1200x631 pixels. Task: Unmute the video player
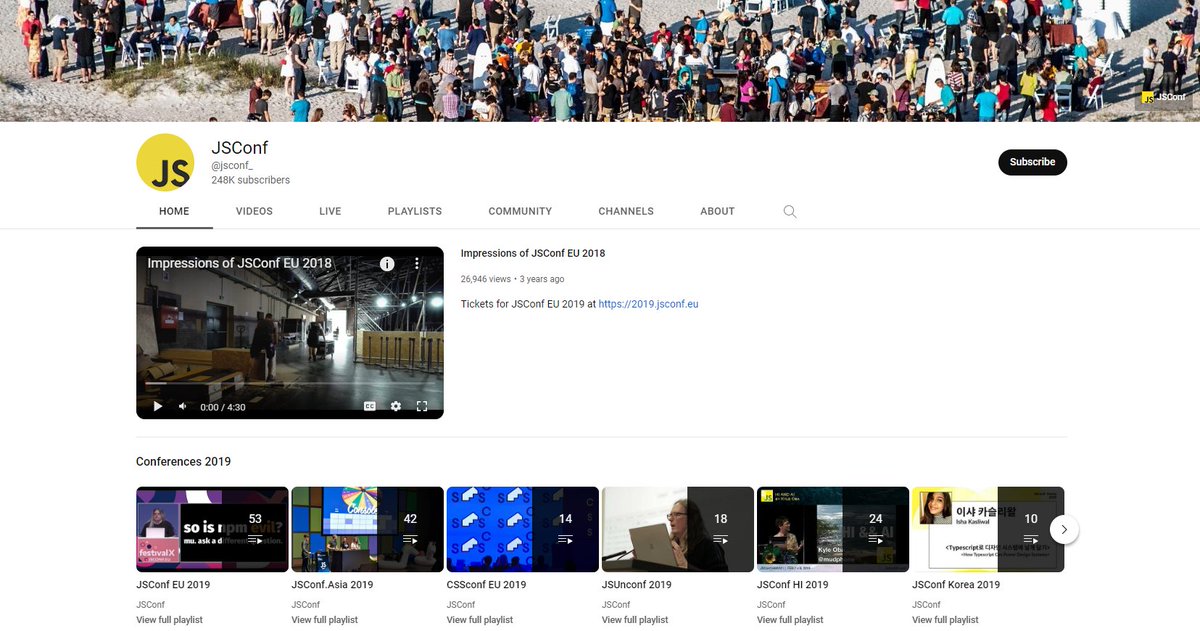pyautogui.click(x=182, y=406)
